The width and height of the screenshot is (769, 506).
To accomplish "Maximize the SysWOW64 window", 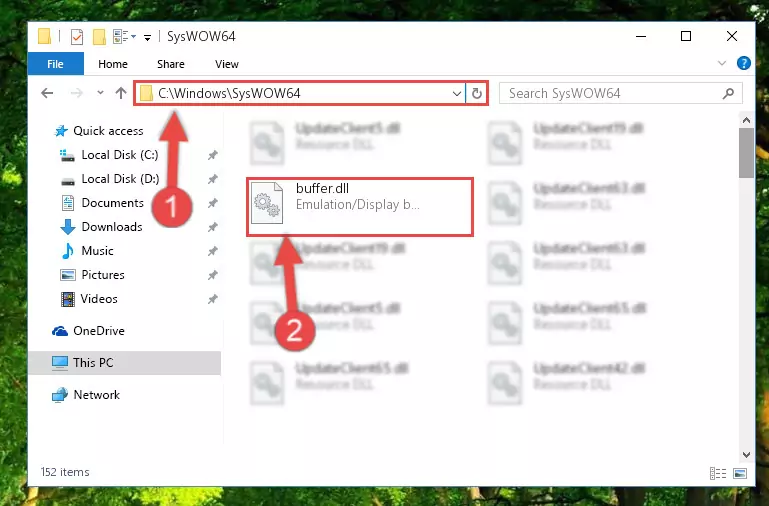I will point(686,36).
